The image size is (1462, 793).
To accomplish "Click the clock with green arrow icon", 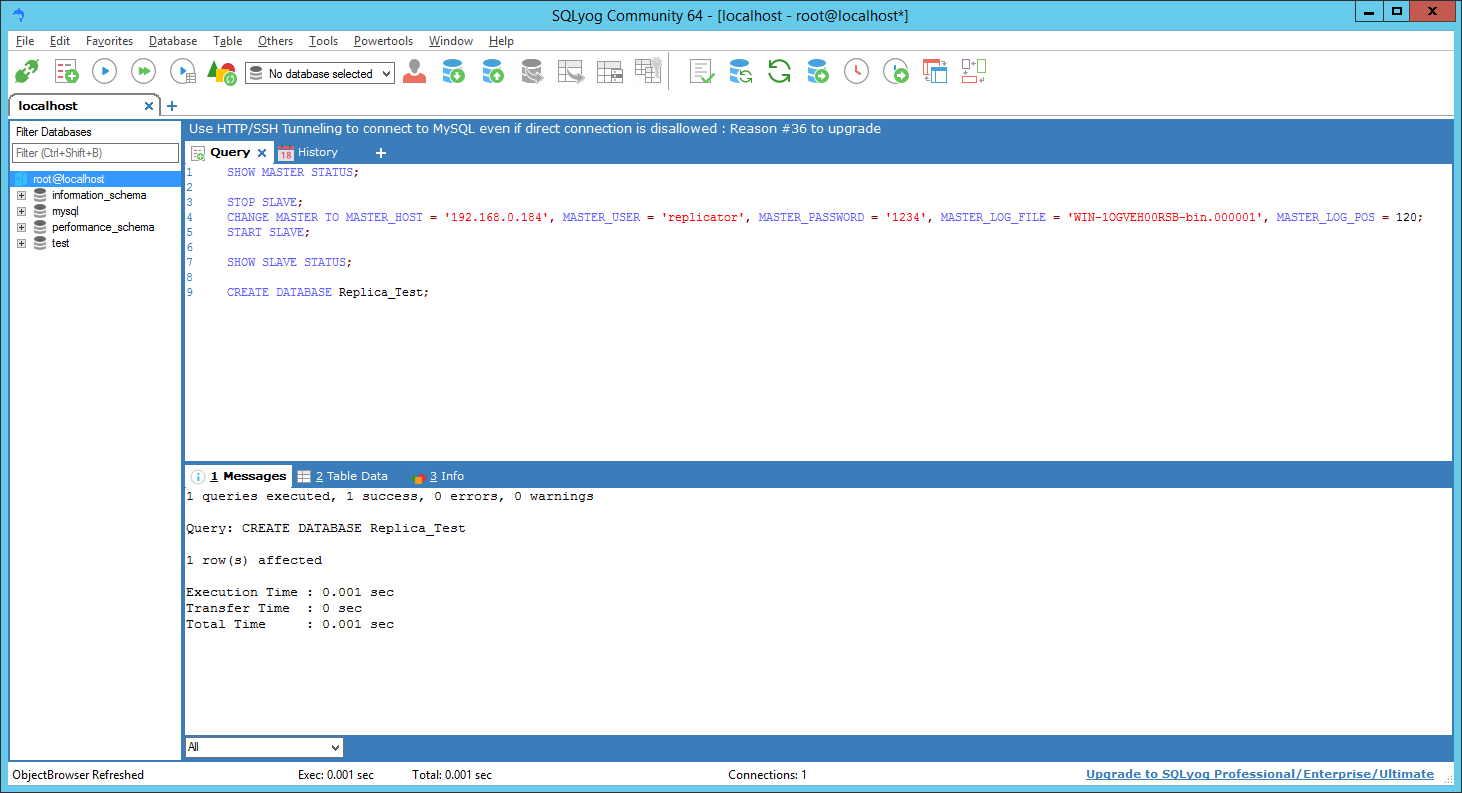I will (896, 72).
